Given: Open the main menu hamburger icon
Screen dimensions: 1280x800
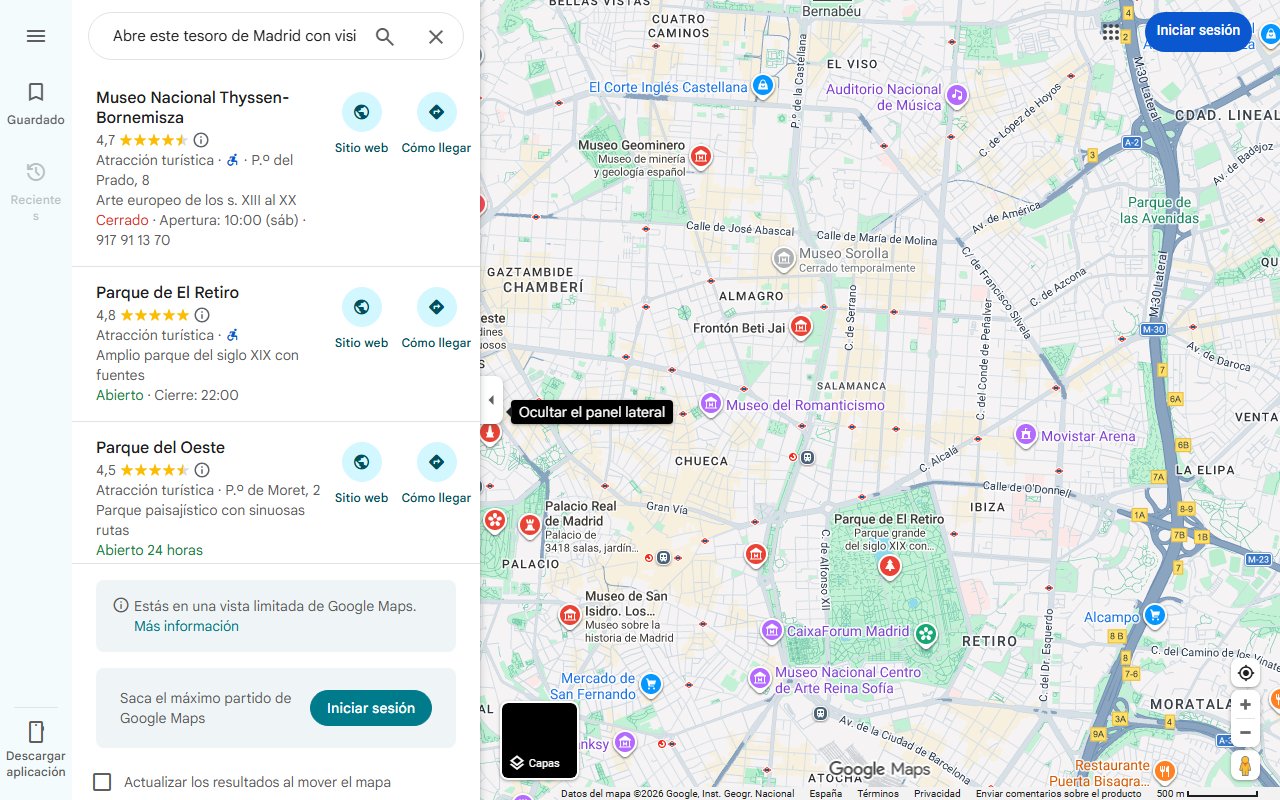Looking at the screenshot, I should [36, 36].
